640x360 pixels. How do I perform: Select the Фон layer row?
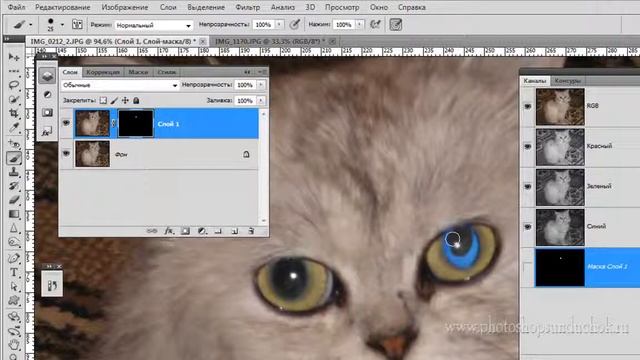click(x=159, y=154)
